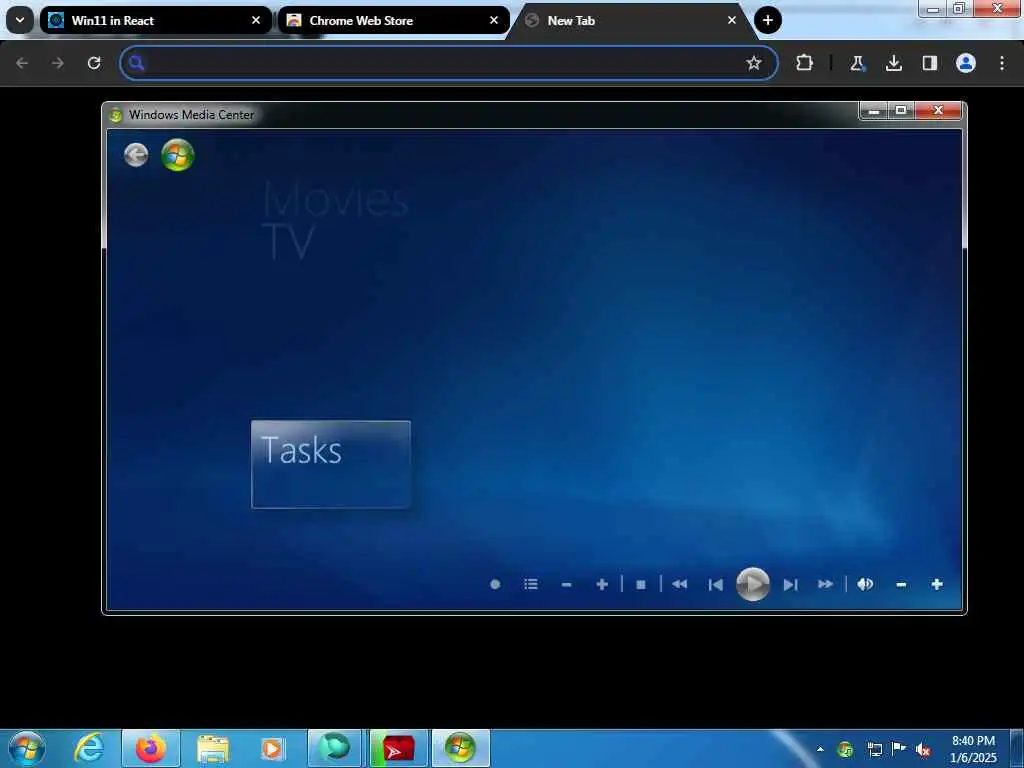Viewport: 1024px width, 768px height.
Task: Skip to next track
Action: [x=790, y=584]
